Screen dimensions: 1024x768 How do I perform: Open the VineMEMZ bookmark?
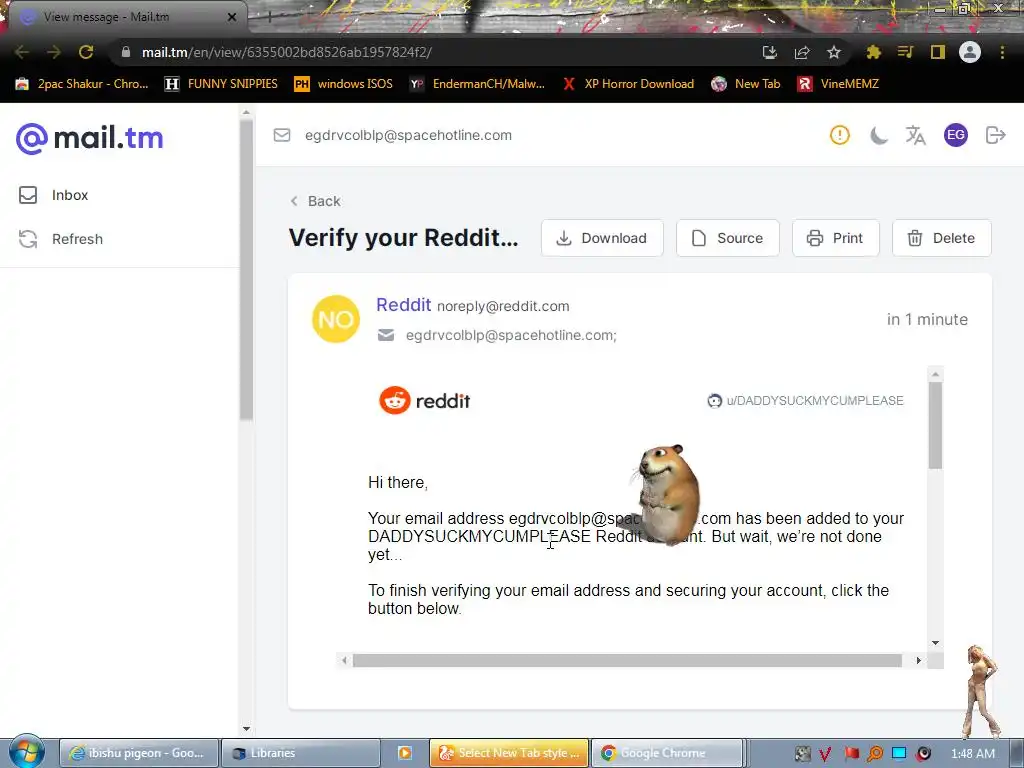pyautogui.click(x=839, y=84)
